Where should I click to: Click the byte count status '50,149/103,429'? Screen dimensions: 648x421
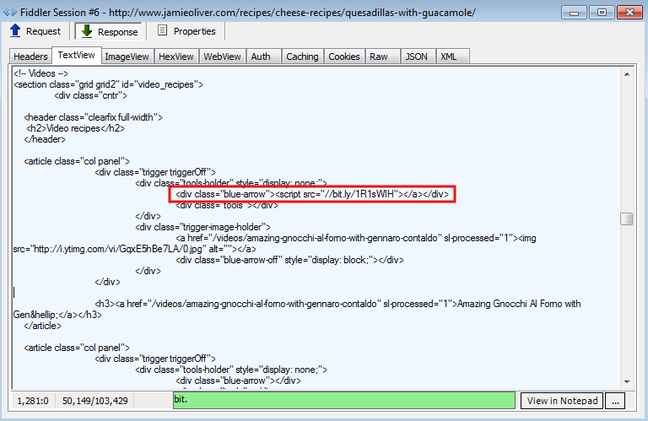[x=95, y=401]
